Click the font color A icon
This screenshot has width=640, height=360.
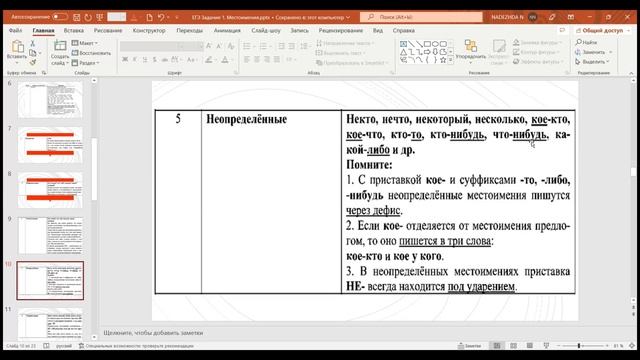[225, 60]
